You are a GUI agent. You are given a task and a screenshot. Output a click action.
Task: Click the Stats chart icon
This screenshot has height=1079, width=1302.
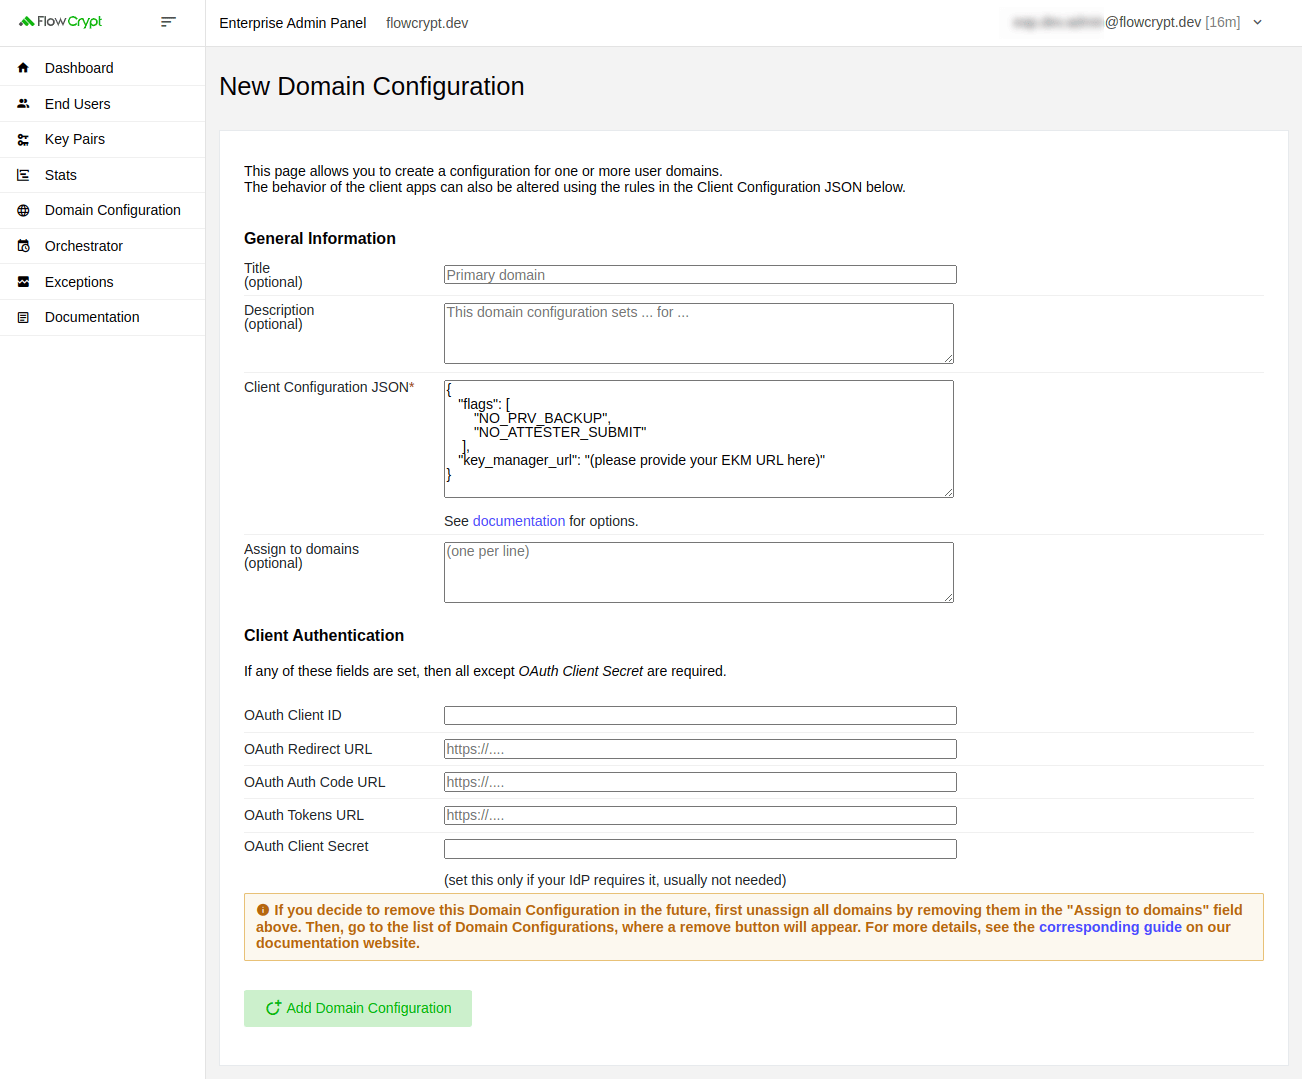pyautogui.click(x=23, y=175)
